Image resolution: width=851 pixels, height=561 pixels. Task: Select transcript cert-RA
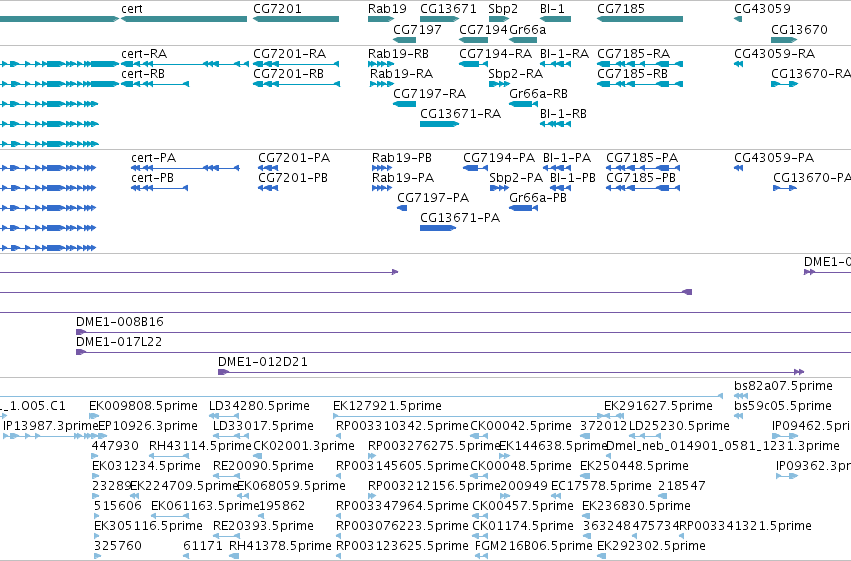[144, 54]
